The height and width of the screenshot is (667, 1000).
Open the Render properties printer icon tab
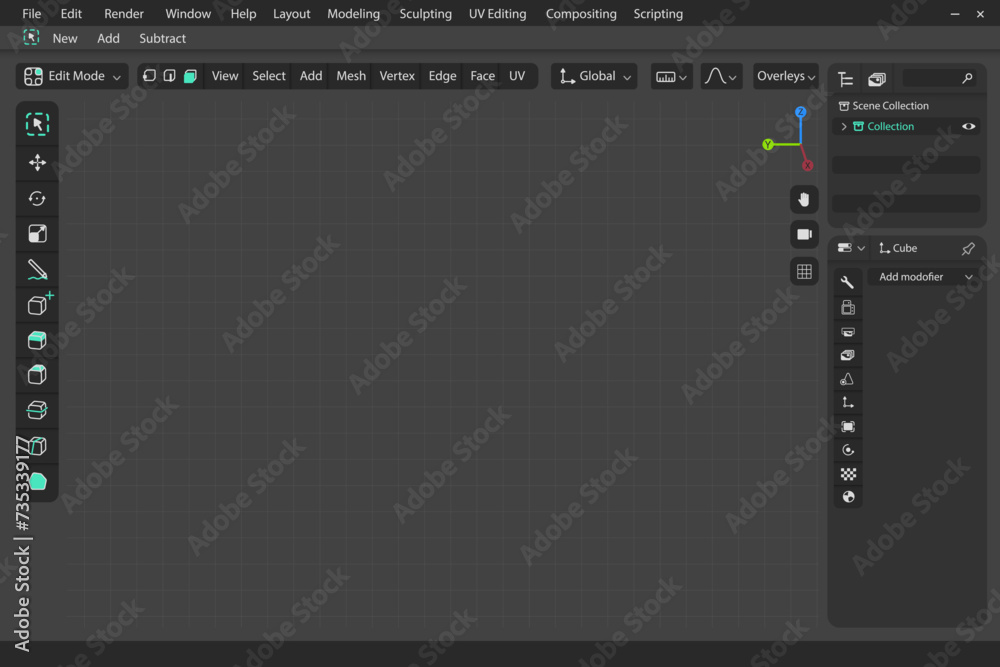tap(848, 308)
